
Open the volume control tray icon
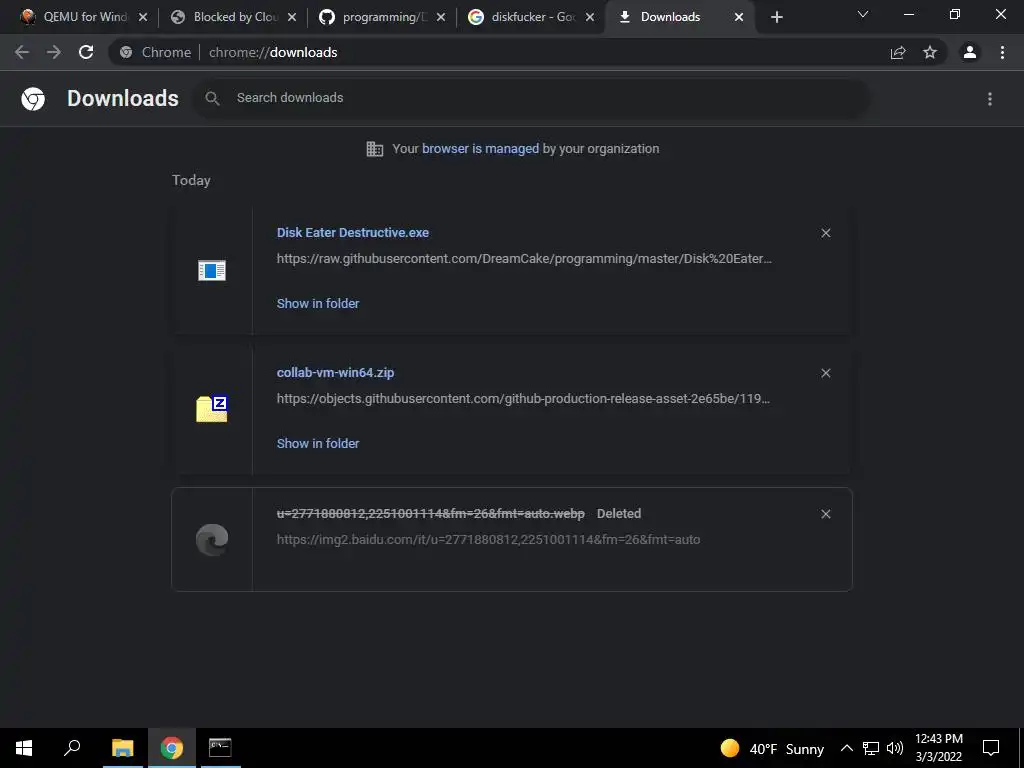895,748
